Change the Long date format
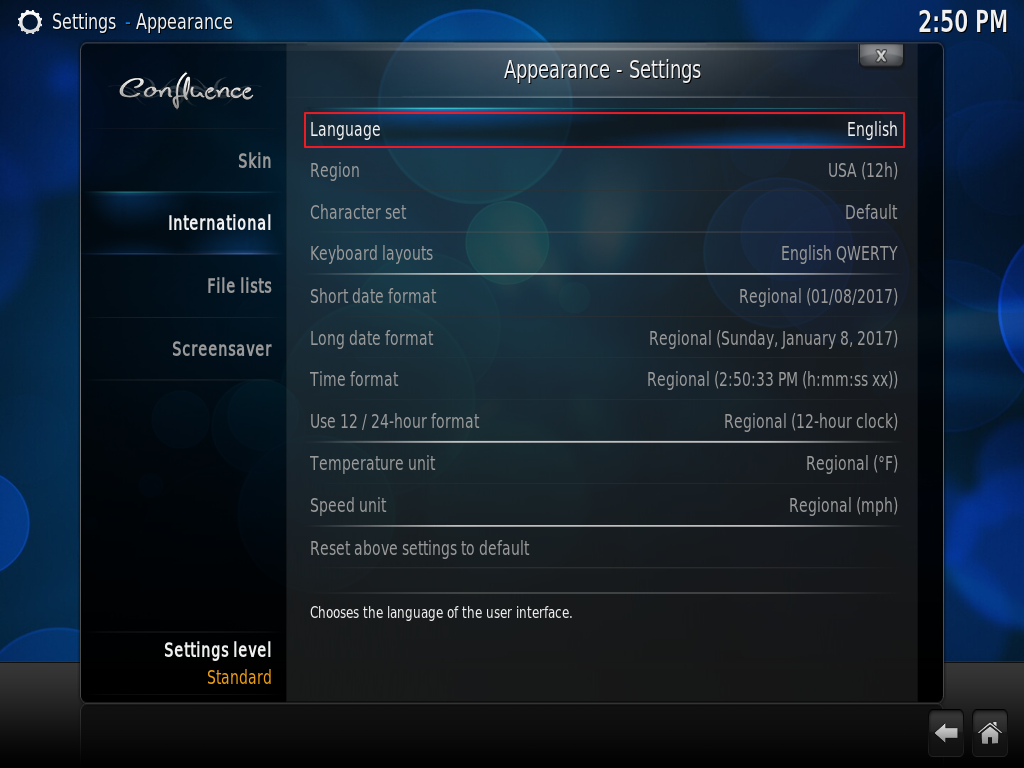The image size is (1024, 768). 604,338
